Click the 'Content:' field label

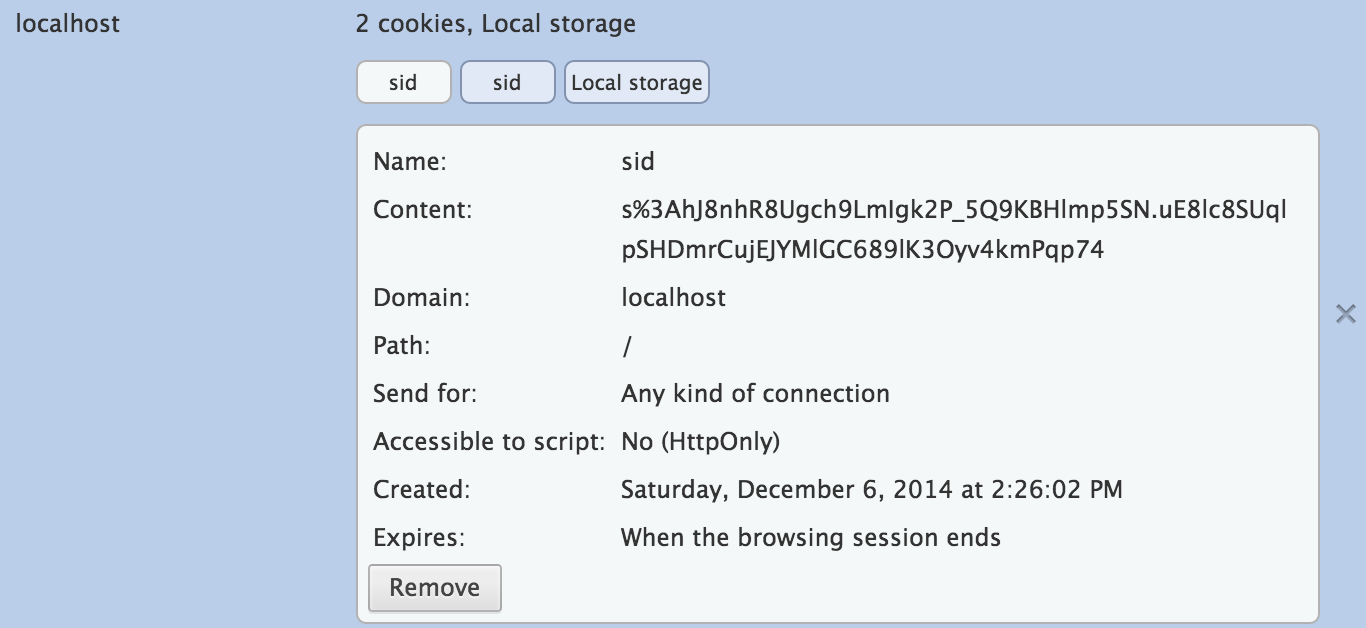(421, 210)
